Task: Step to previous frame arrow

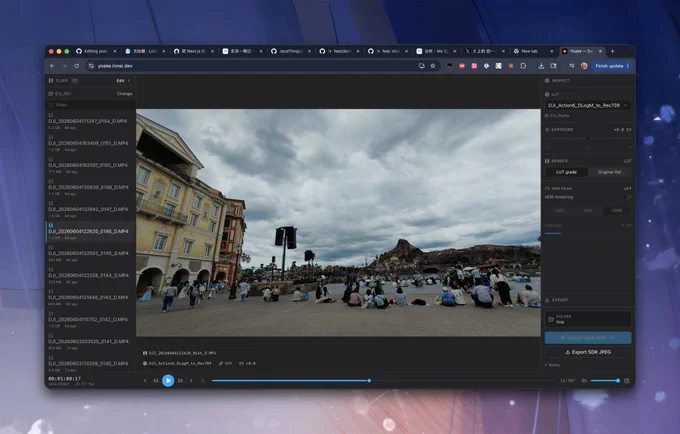Action: point(145,381)
